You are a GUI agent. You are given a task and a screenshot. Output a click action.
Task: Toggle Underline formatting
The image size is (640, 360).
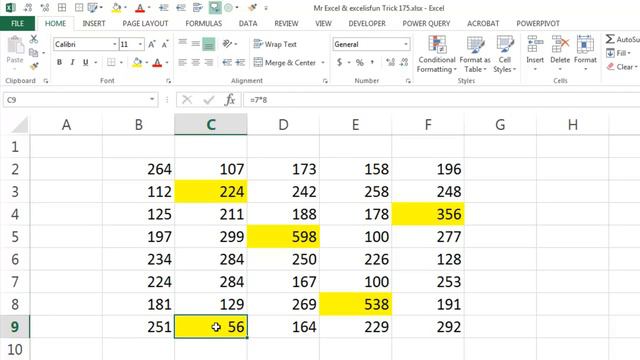(x=85, y=62)
